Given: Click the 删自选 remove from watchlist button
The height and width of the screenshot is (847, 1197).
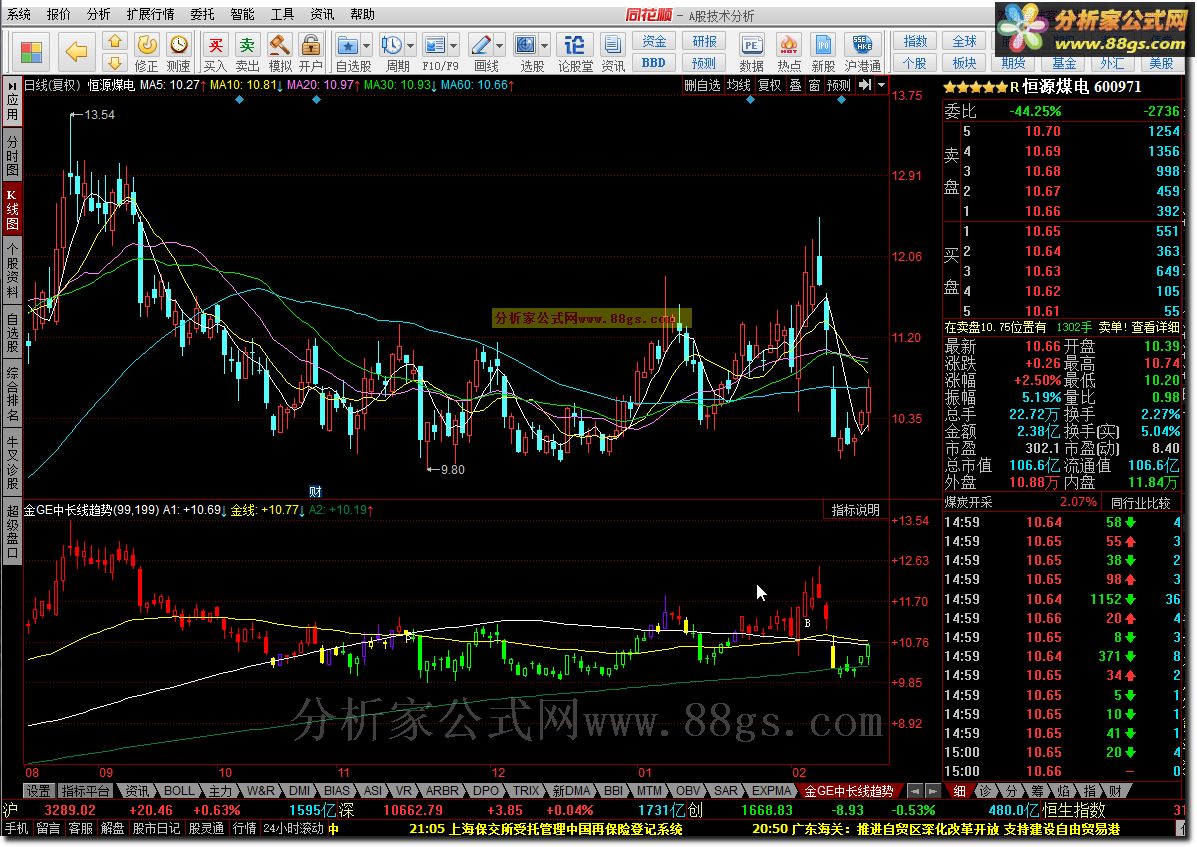Looking at the screenshot, I should coord(702,85).
